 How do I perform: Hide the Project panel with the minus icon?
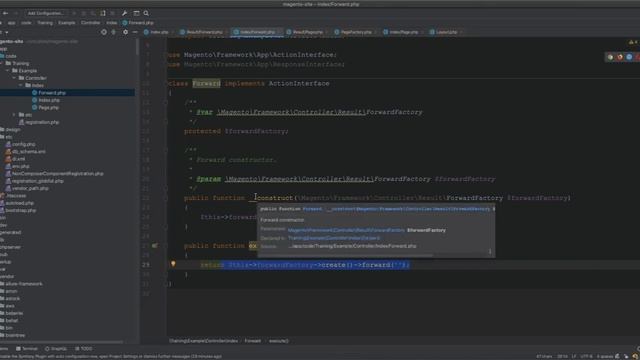click(x=135, y=32)
